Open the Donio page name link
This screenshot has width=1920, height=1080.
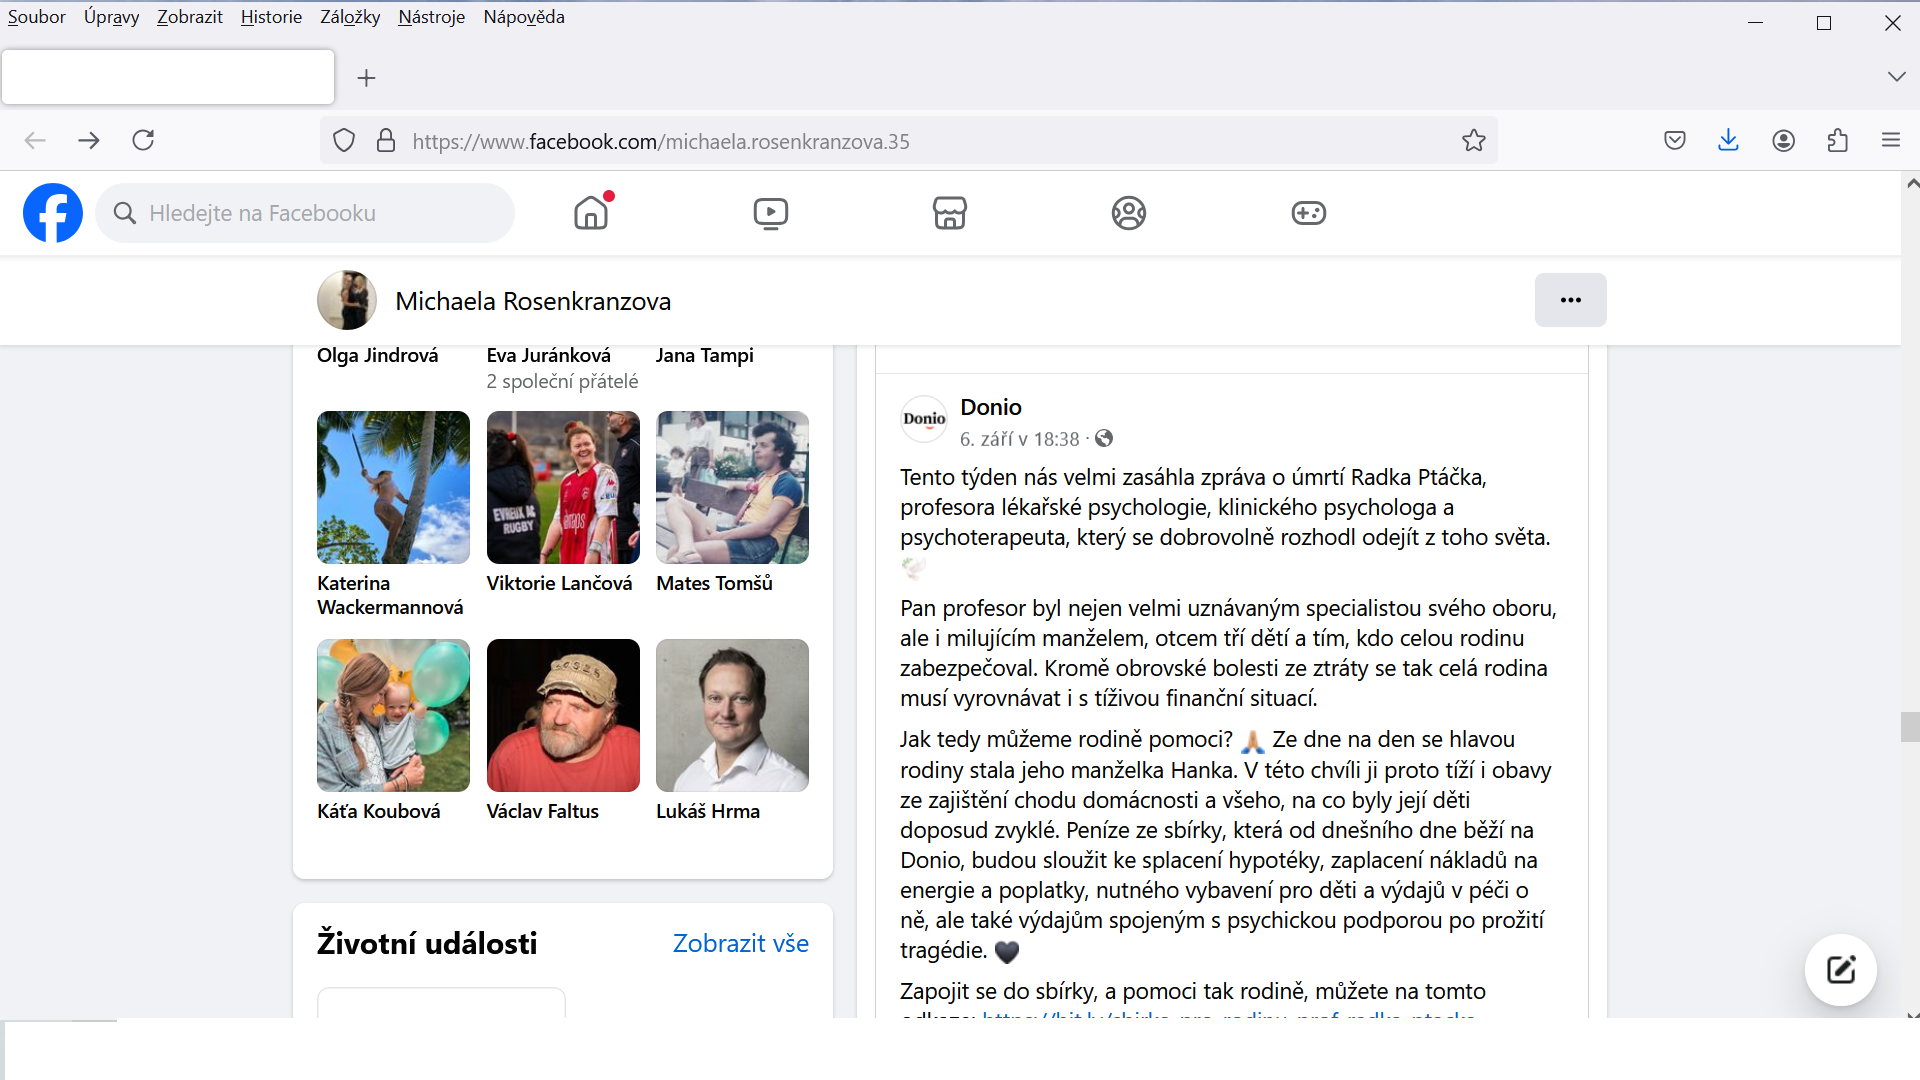[x=990, y=407]
